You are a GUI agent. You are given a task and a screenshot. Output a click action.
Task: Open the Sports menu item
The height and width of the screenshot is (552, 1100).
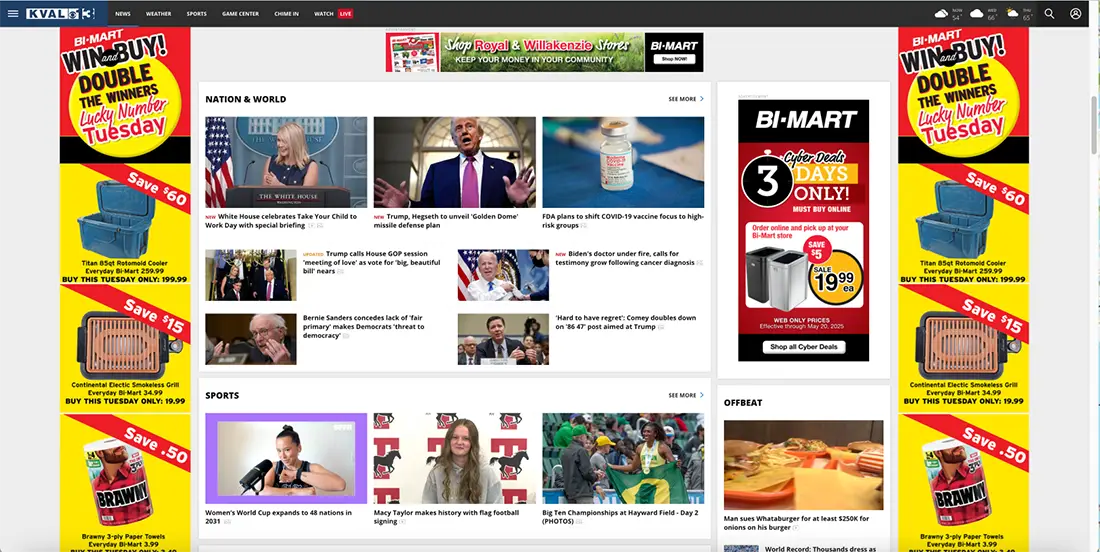(196, 13)
